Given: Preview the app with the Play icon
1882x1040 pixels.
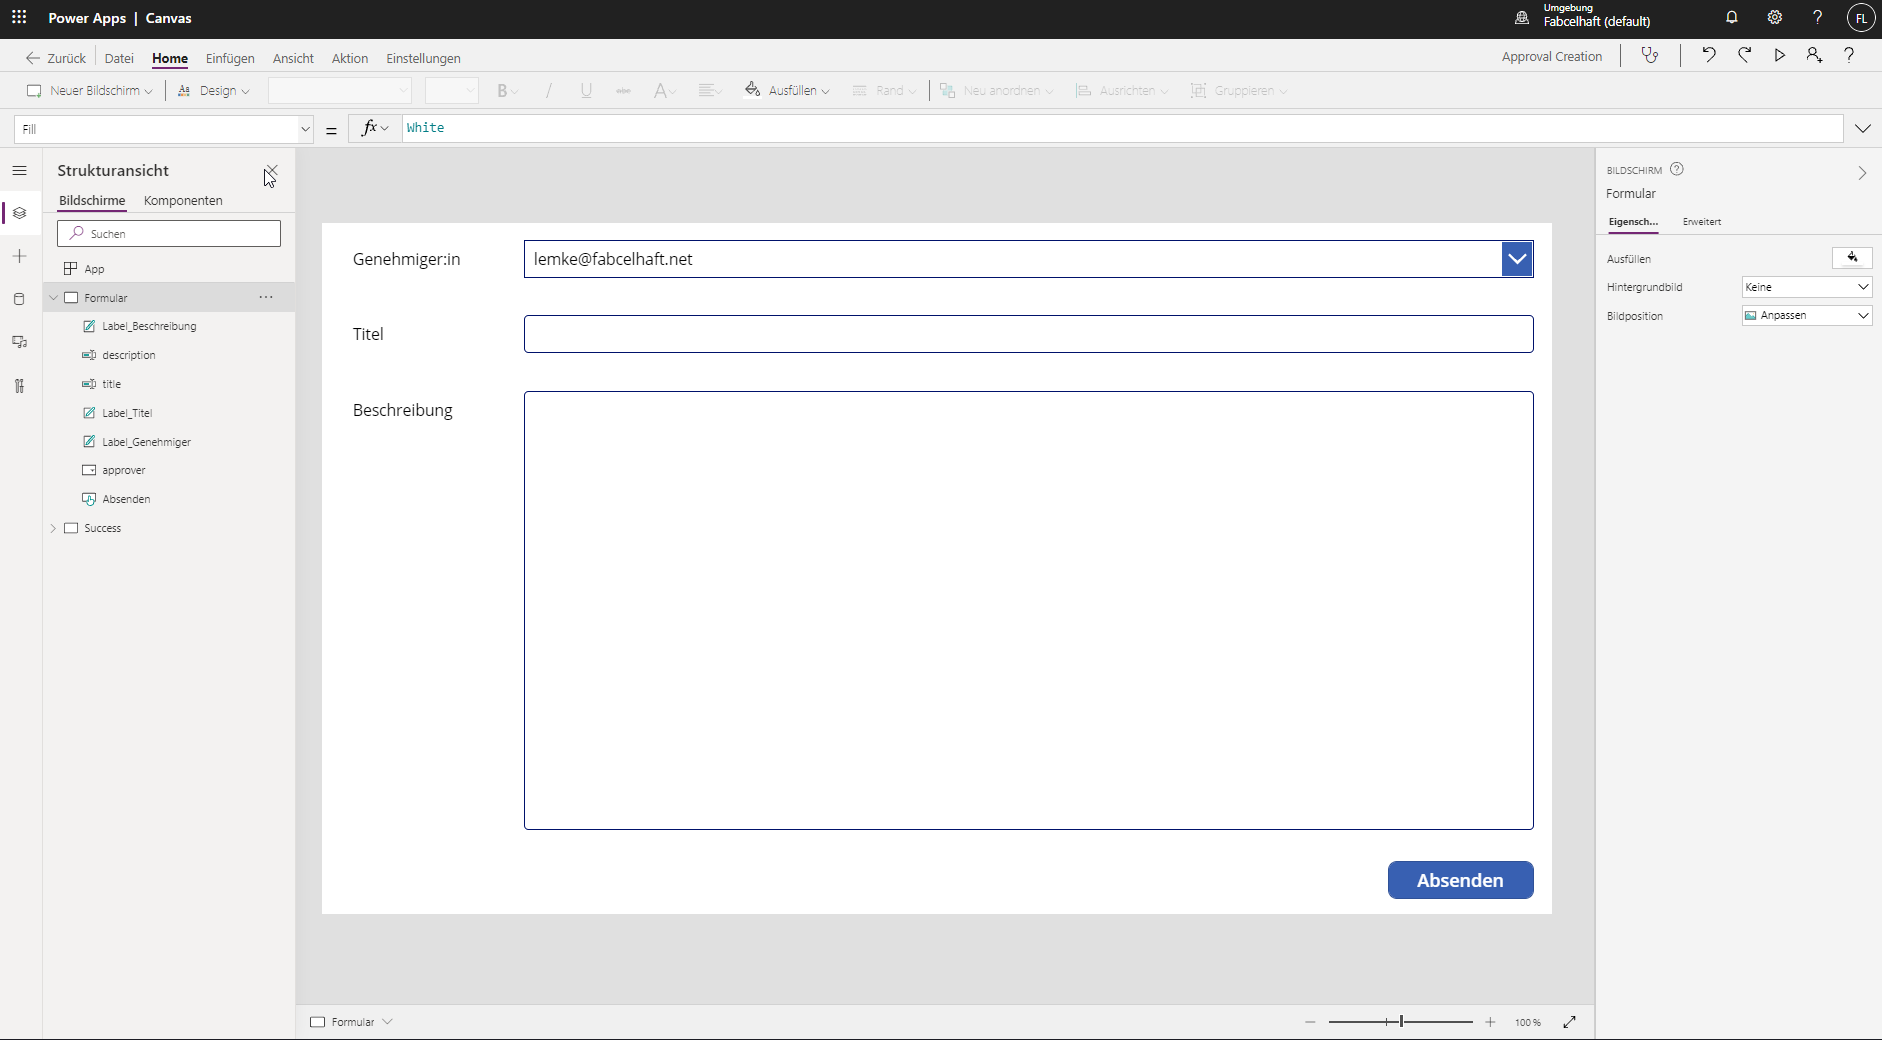Looking at the screenshot, I should (x=1780, y=56).
